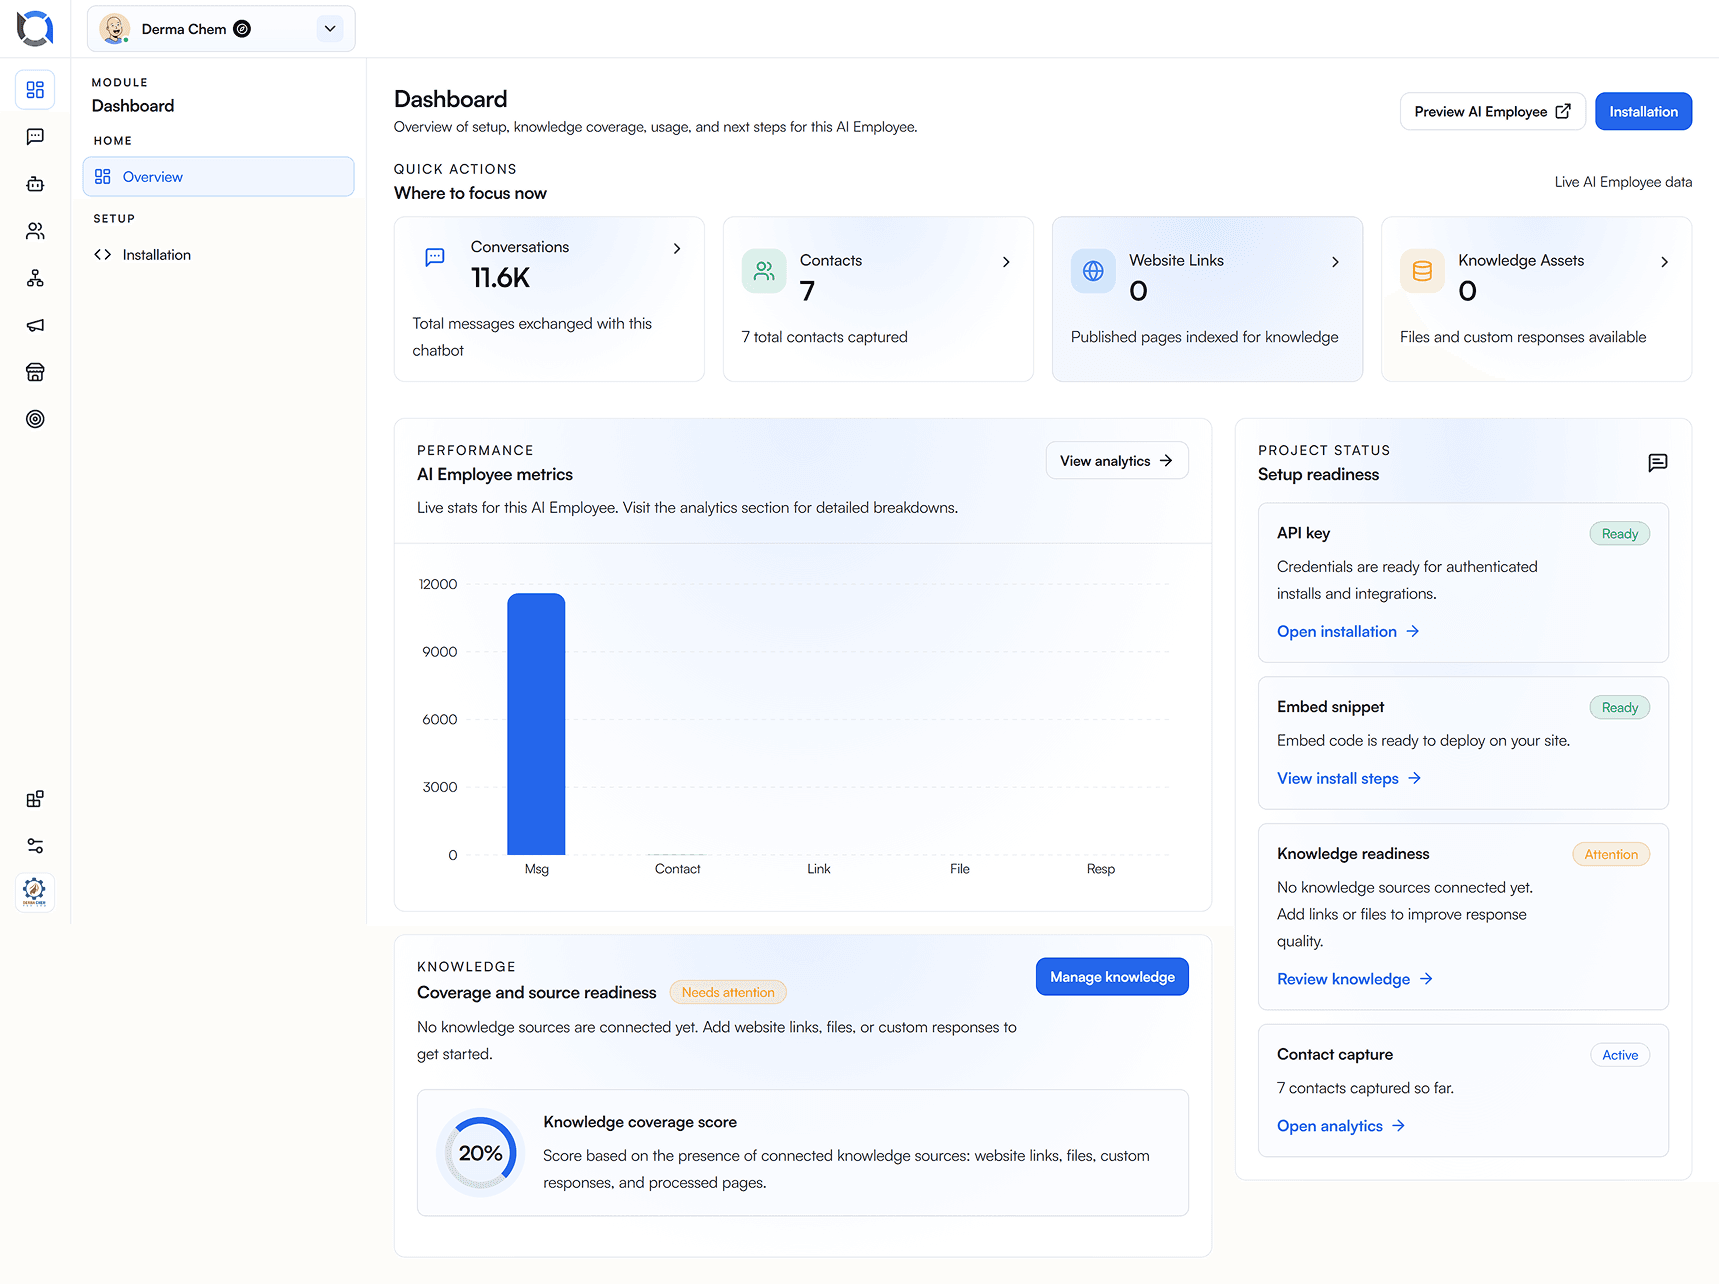Viewport: 1719px width, 1284px height.
Task: Click the View analytics button
Action: click(x=1117, y=461)
